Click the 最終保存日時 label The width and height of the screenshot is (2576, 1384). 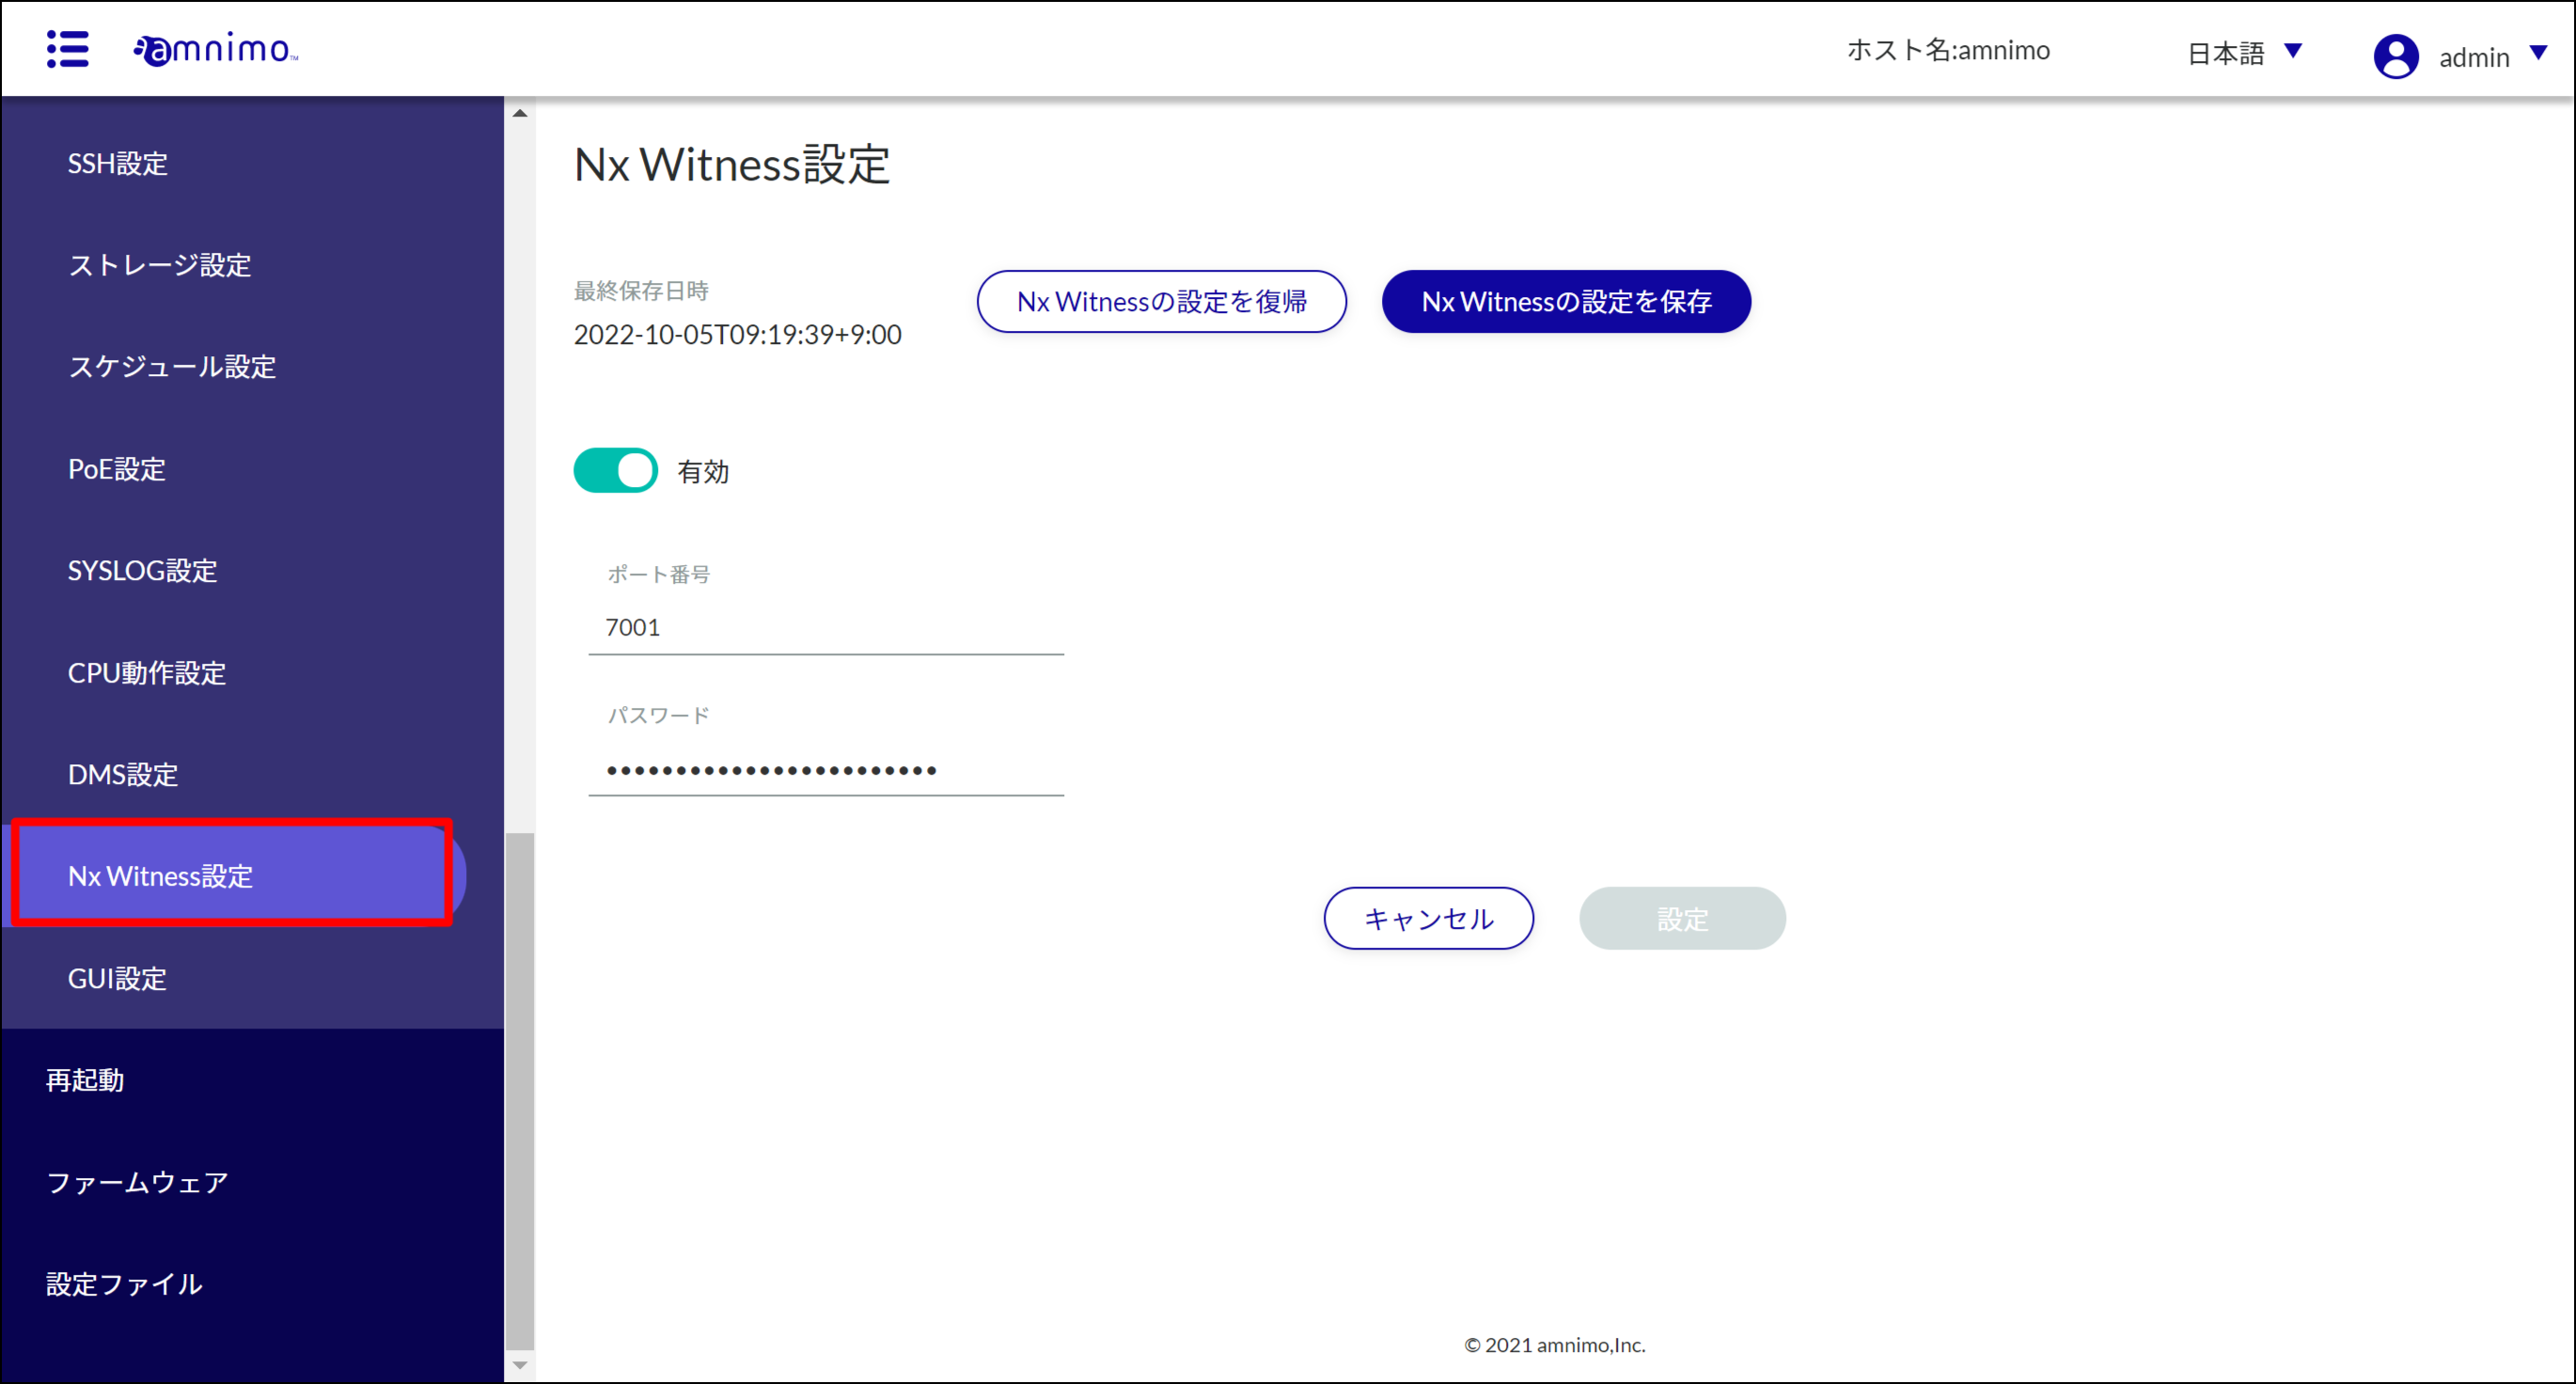point(641,291)
